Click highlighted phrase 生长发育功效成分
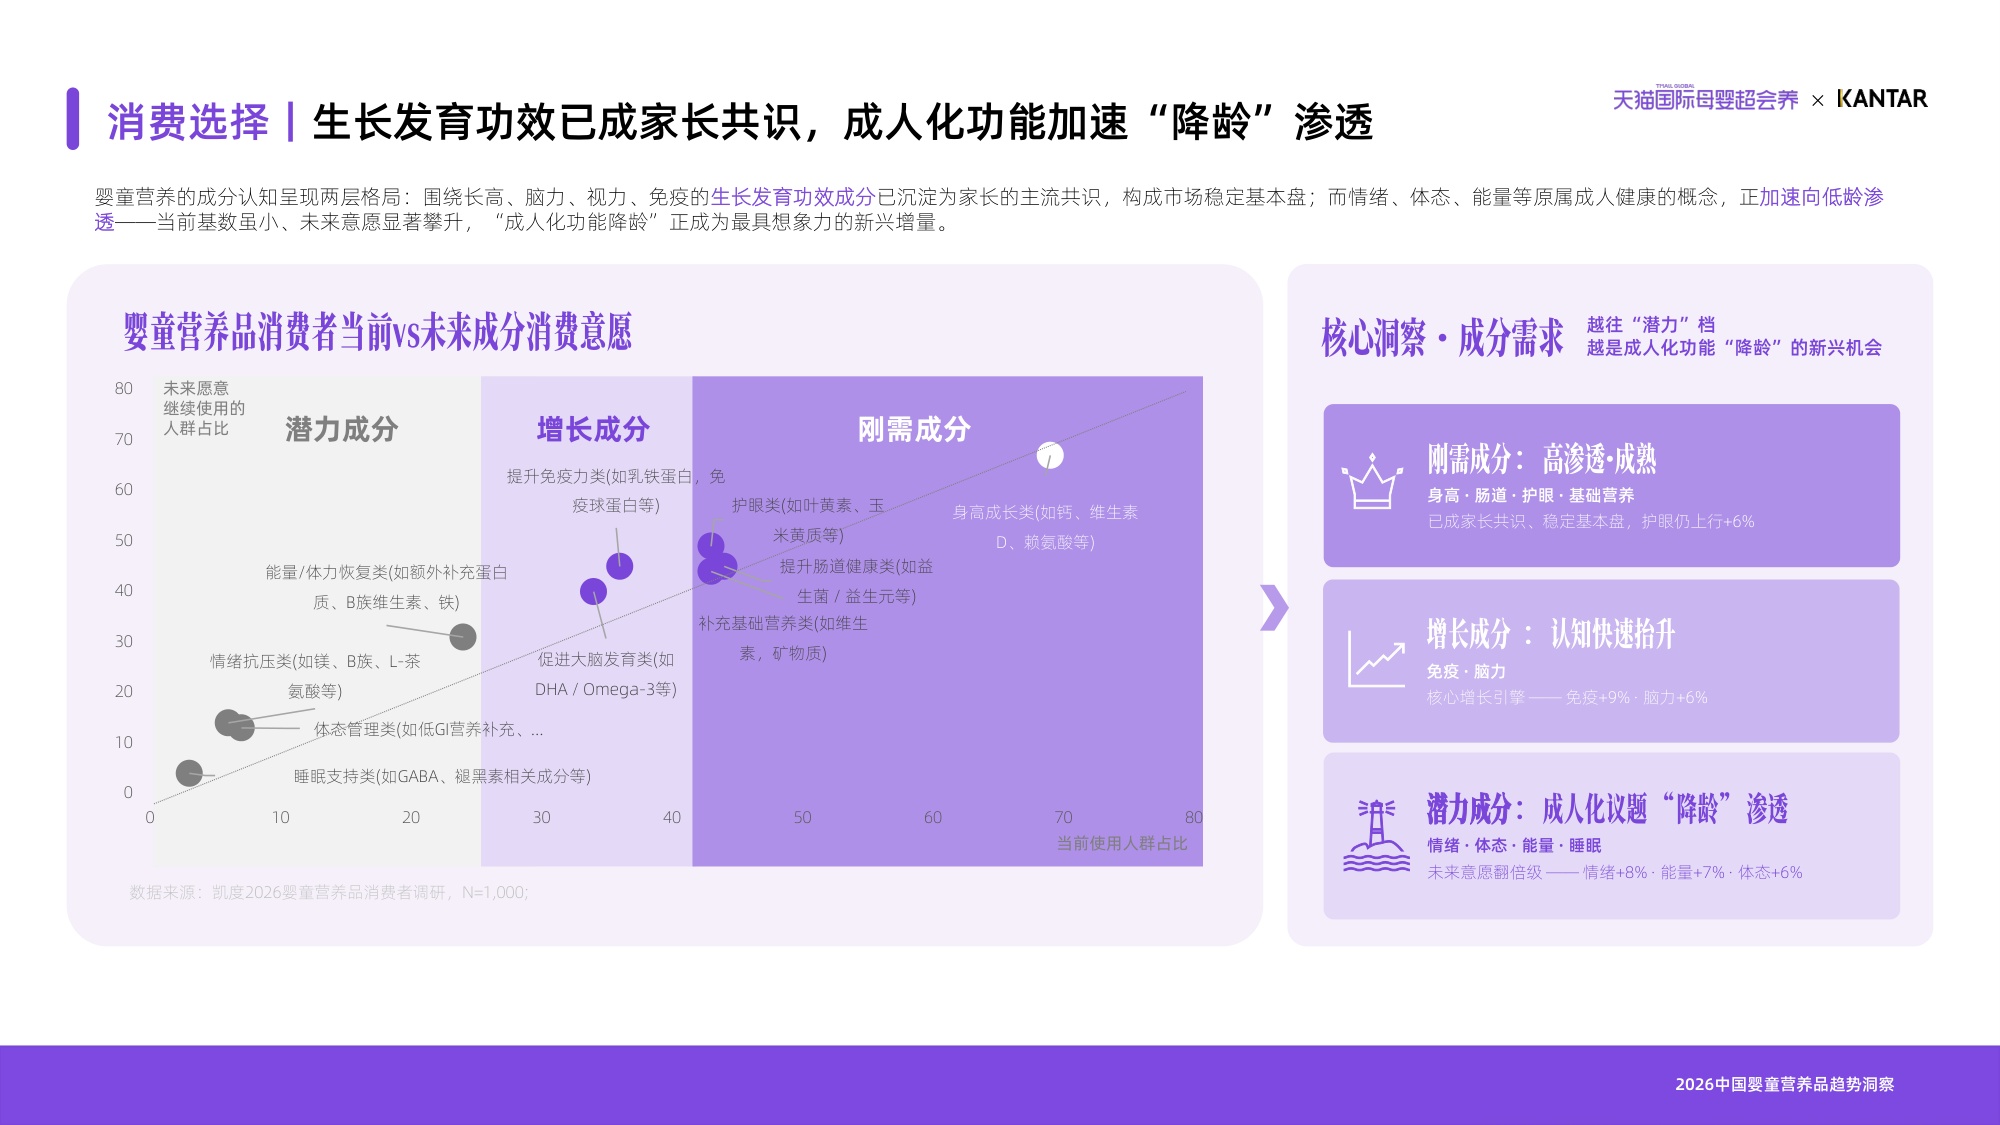This screenshot has height=1125, width=2000. click(793, 197)
